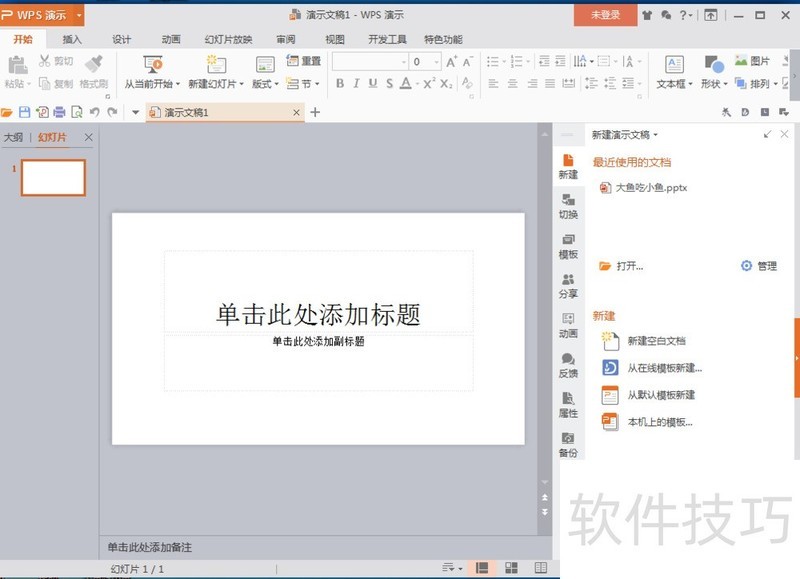Expand the 排列 arrange dropdown
800x579 pixels.
[776, 84]
